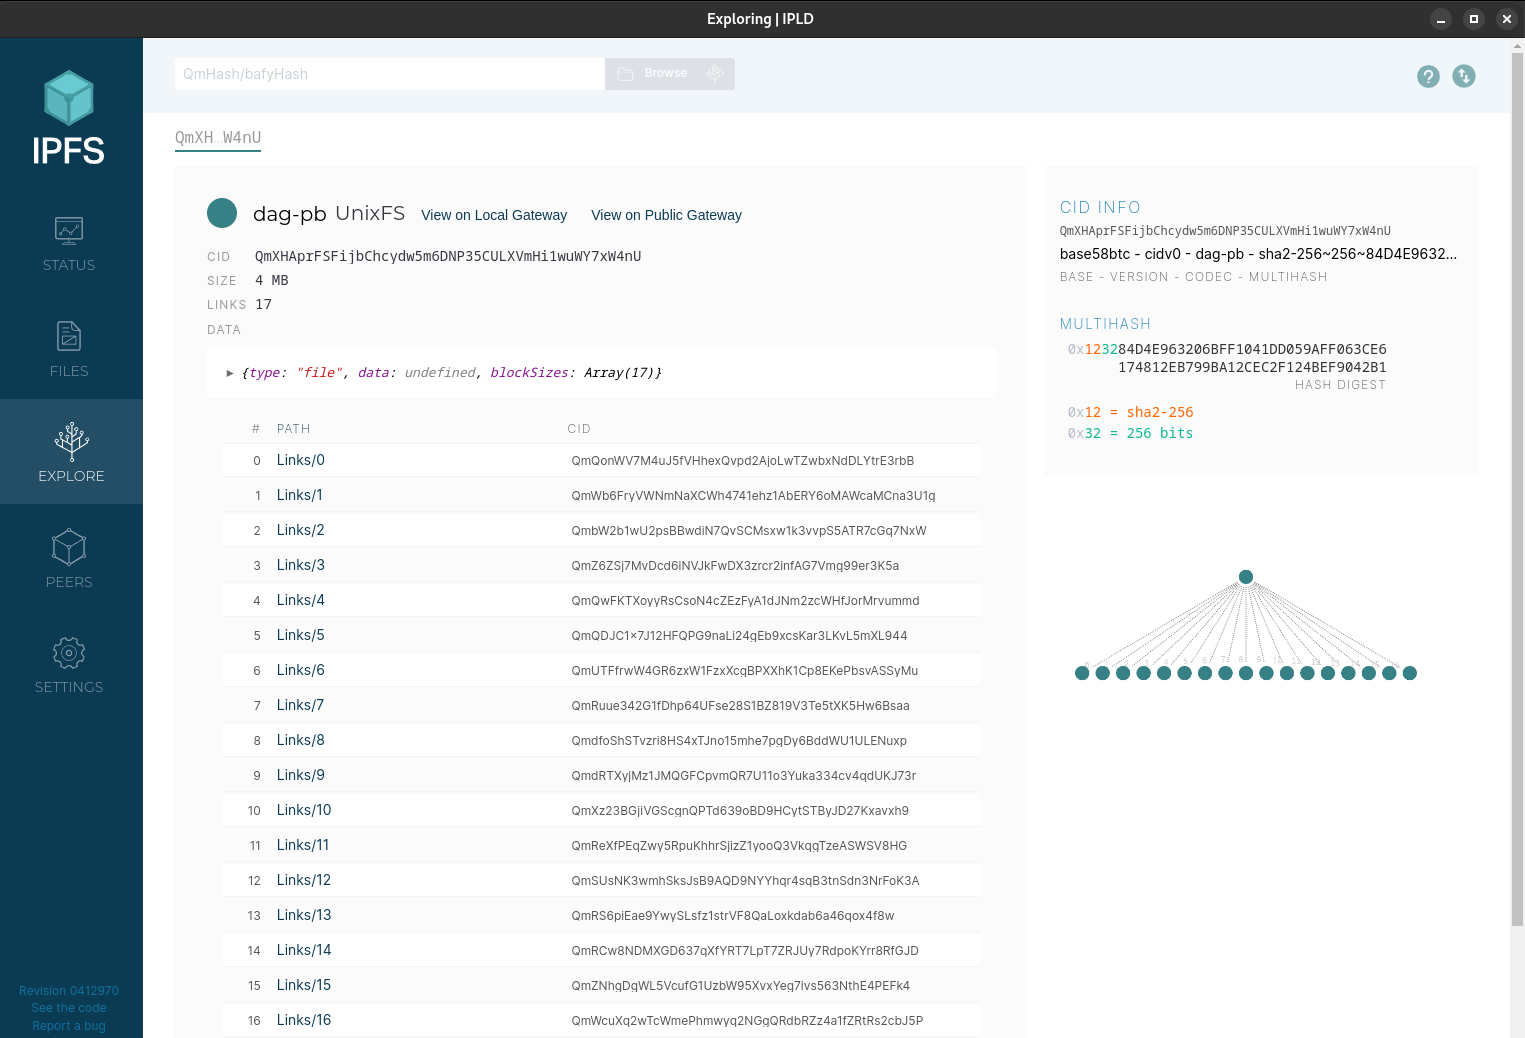
Task: Click the vertical scrollbar
Action: tap(1518, 490)
